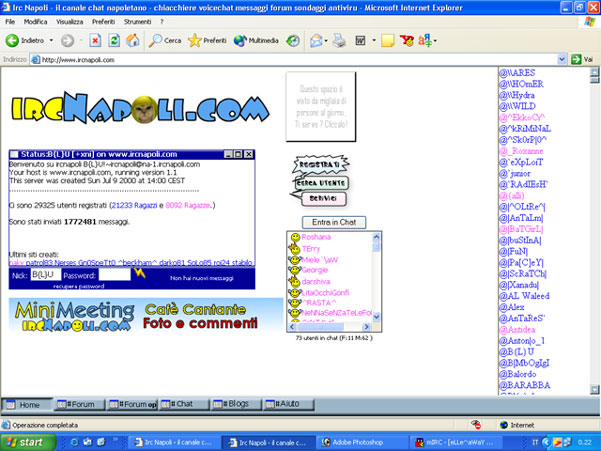This screenshot has width=601, height=451.
Task: Open the History (cronologia) icon
Action: coord(293,40)
